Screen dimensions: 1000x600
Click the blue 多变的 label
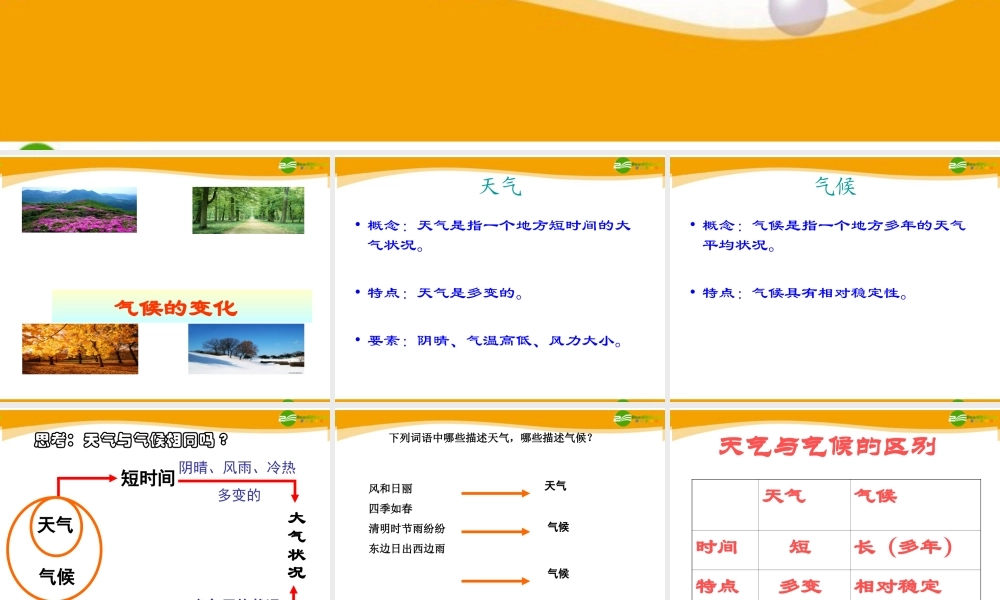point(239,495)
